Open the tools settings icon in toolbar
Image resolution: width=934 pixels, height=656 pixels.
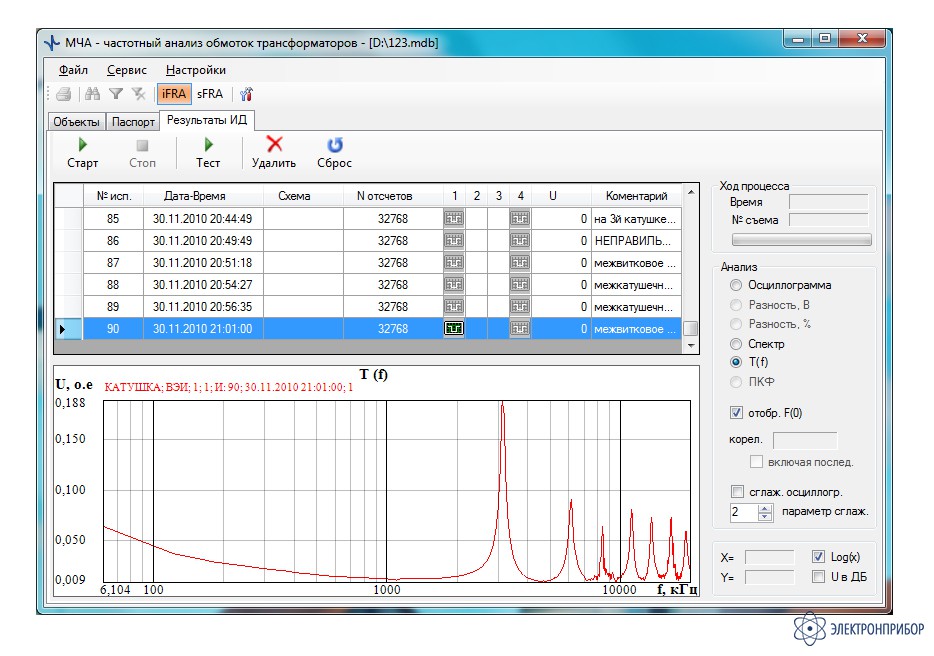pyautogui.click(x=246, y=94)
